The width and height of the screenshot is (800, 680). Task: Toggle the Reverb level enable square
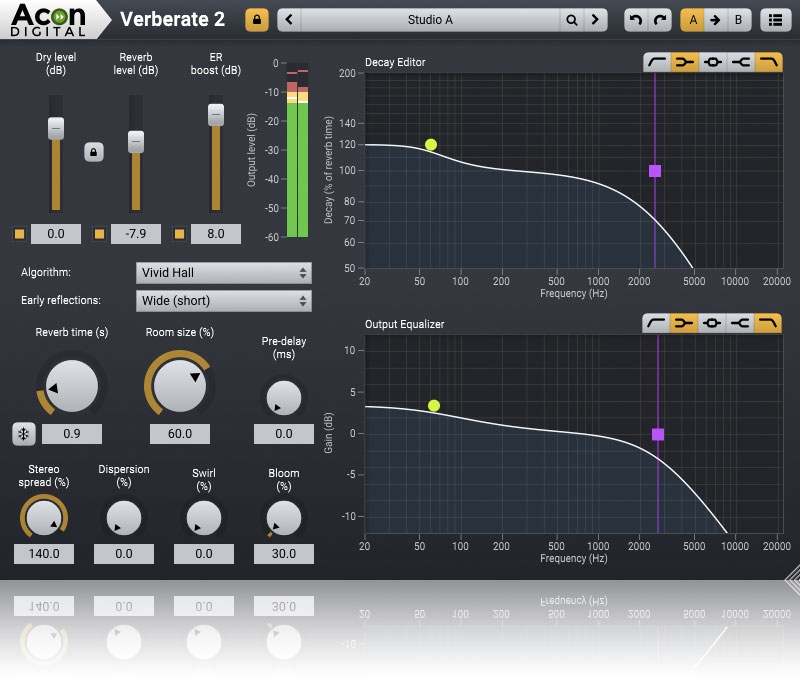point(99,234)
